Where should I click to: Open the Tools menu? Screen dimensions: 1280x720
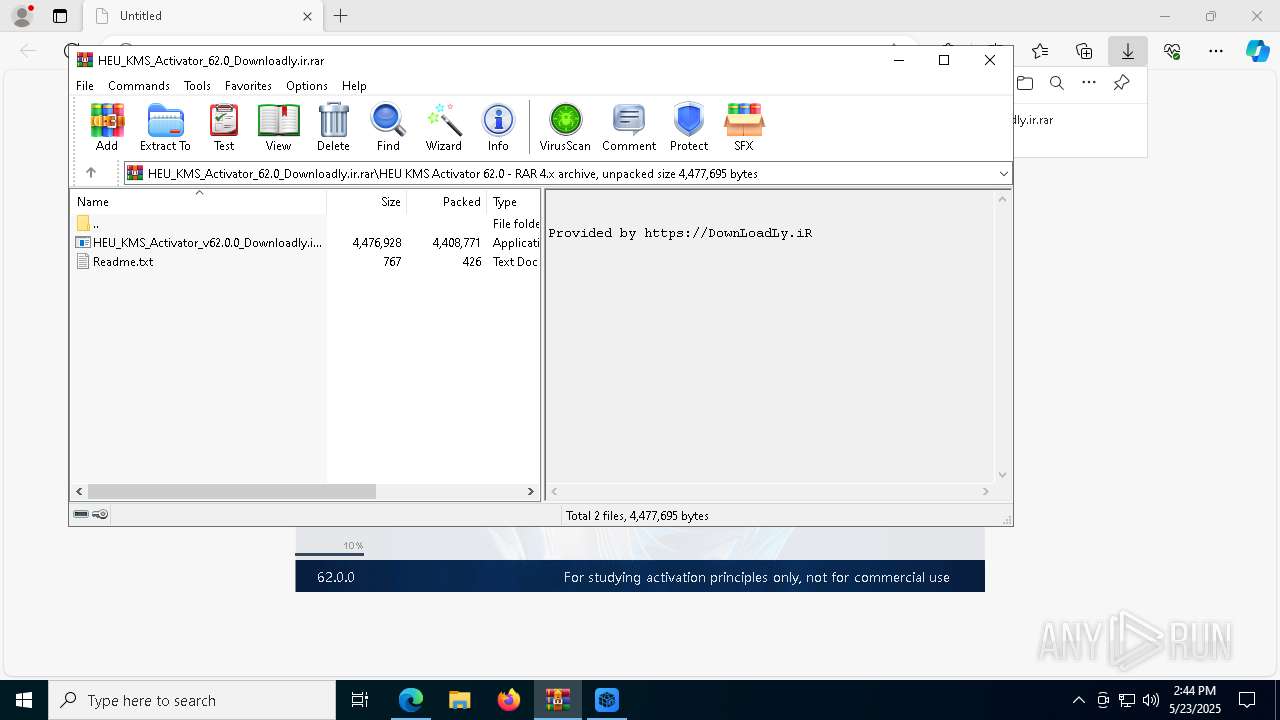click(197, 86)
